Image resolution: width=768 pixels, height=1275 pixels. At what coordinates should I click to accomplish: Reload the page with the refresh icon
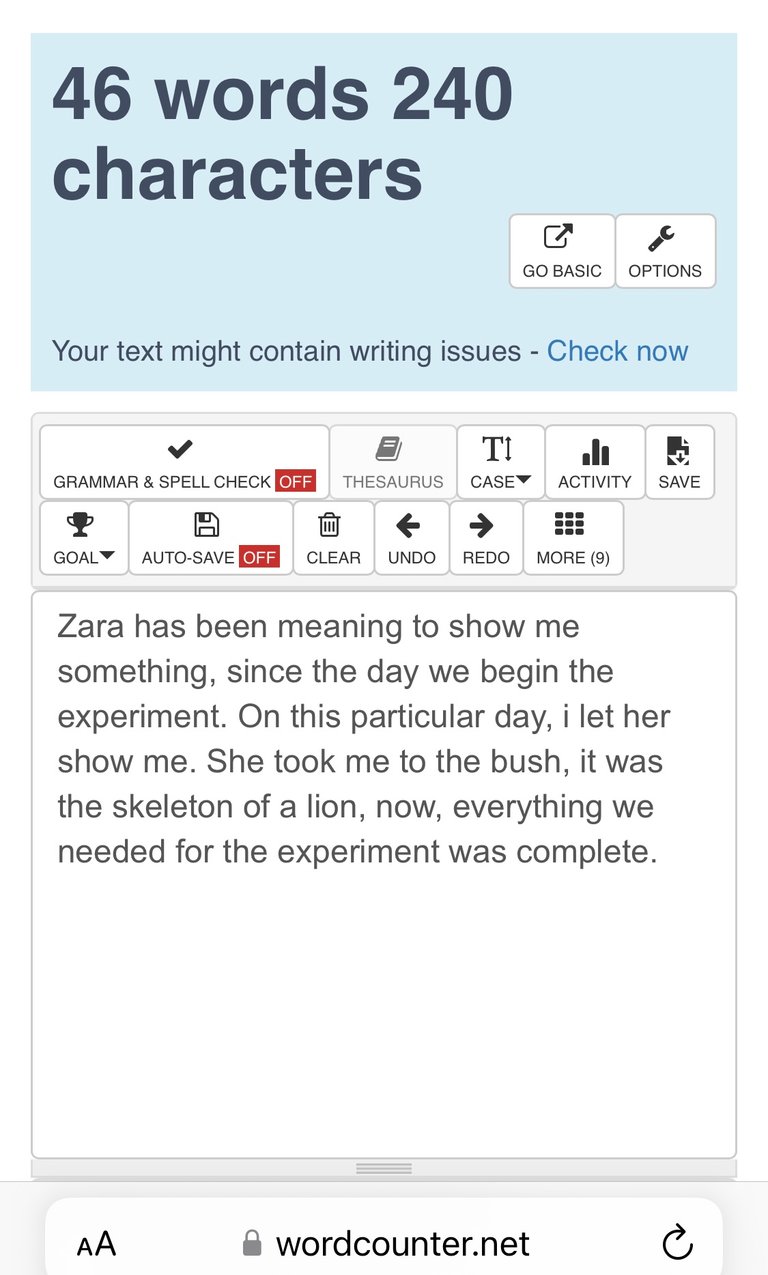[678, 1243]
